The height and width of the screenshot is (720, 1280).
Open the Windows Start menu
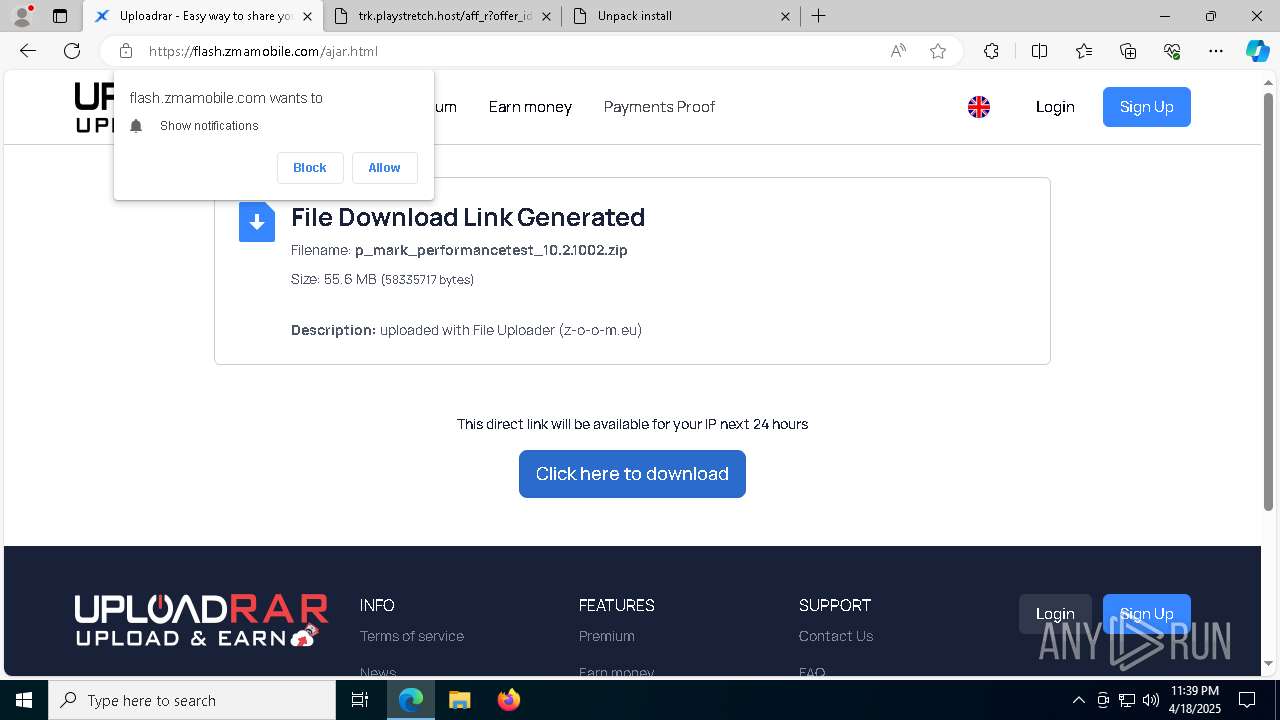(x=24, y=700)
